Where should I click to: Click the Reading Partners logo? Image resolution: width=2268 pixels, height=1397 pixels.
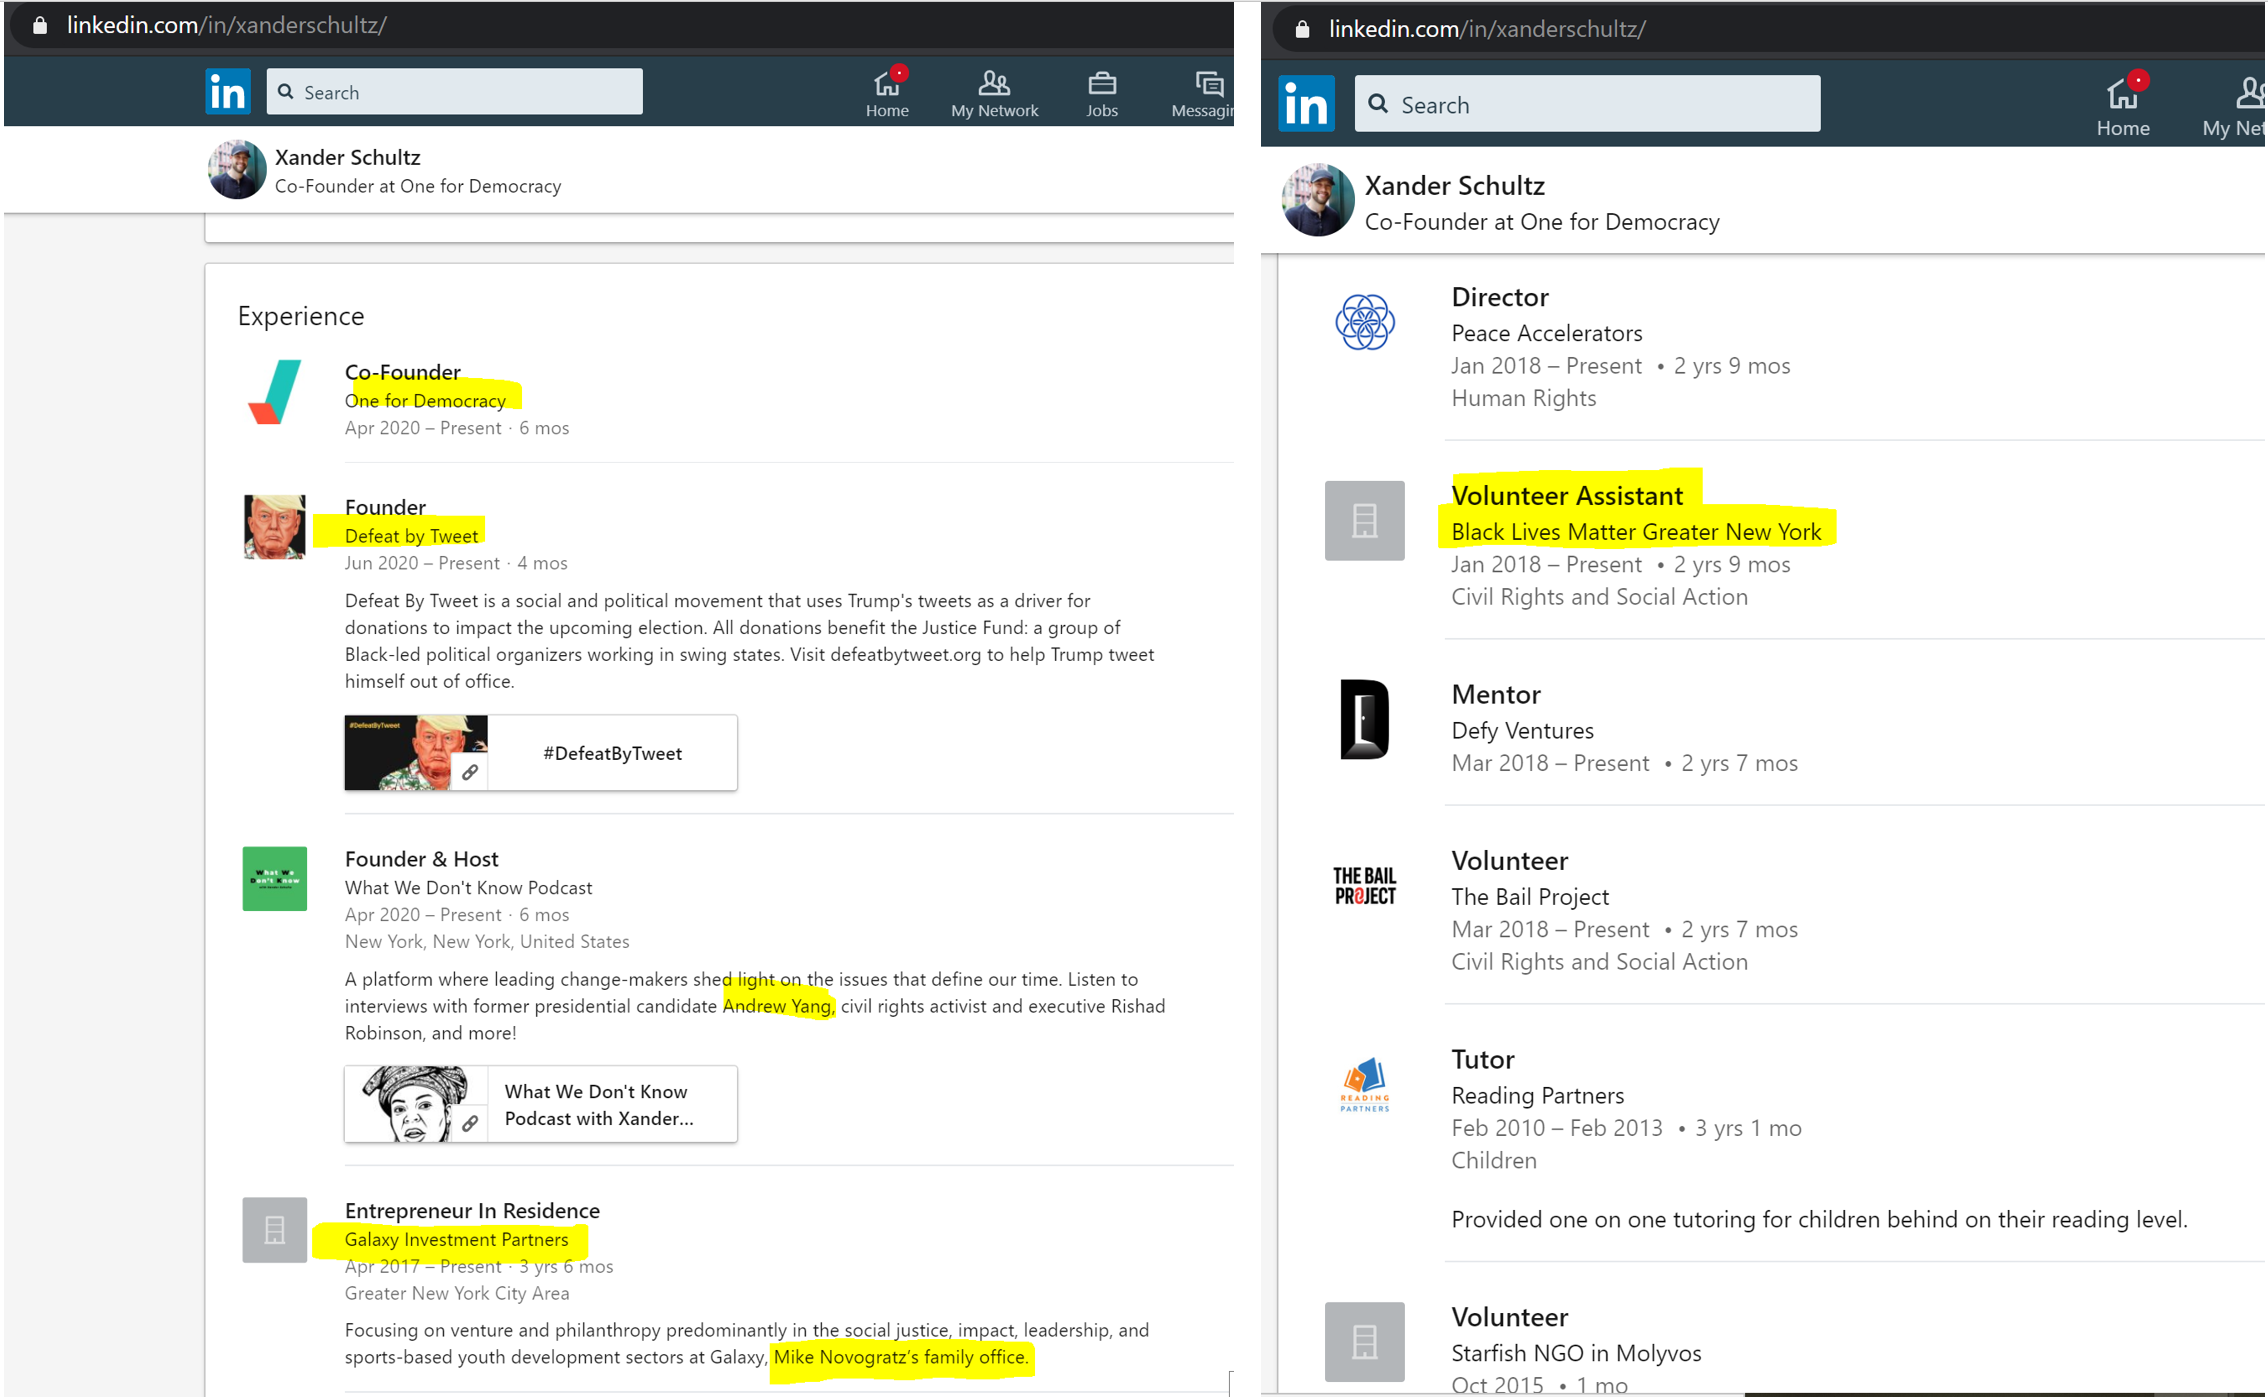point(1364,1084)
